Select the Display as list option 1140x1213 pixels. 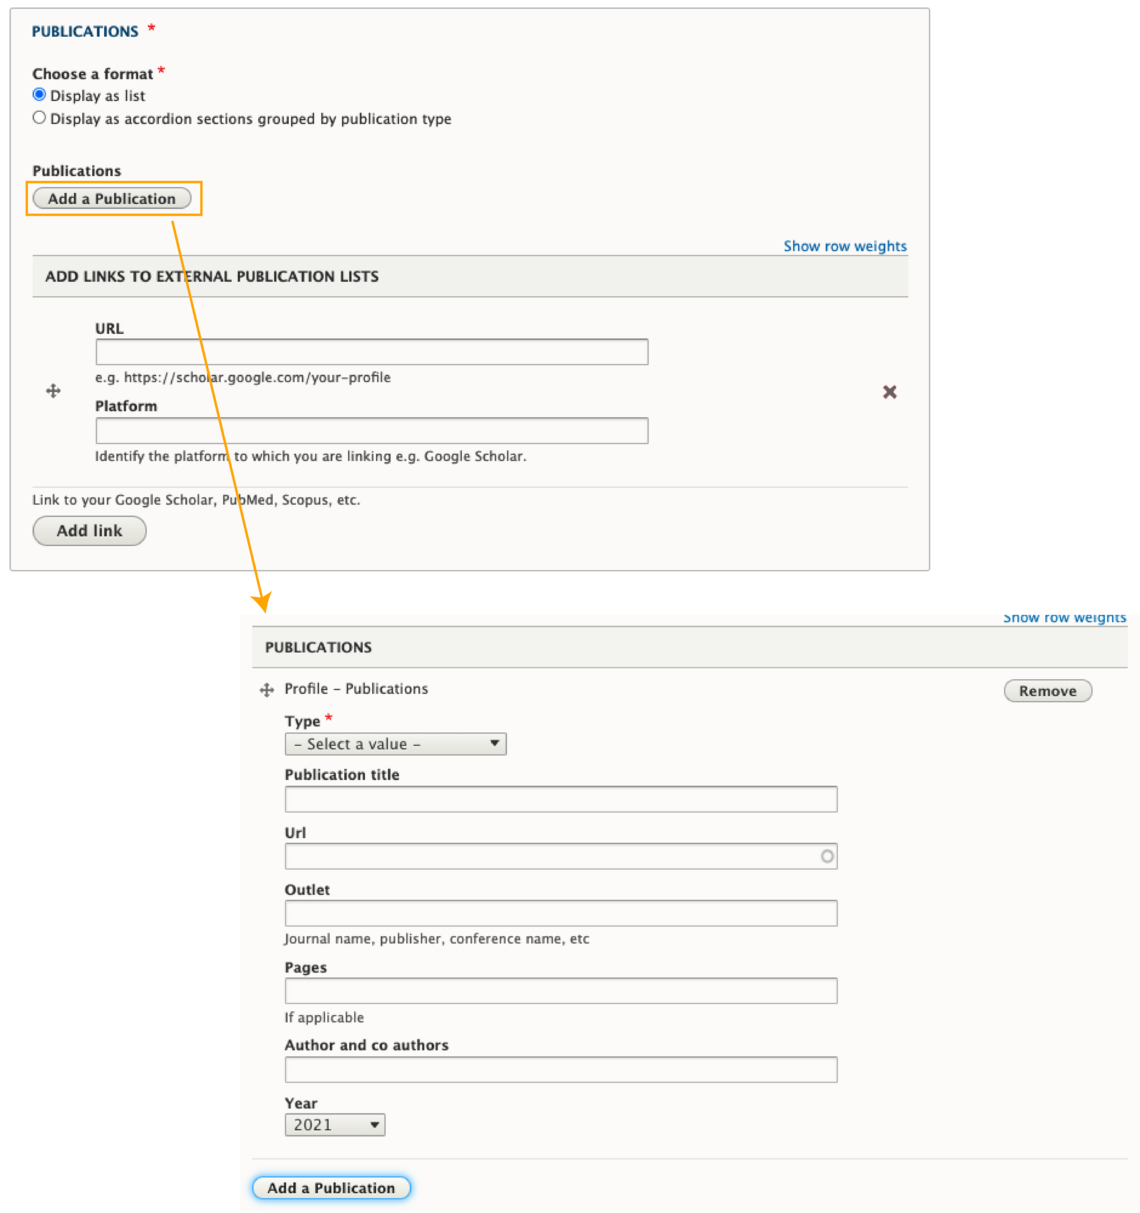coord(39,94)
